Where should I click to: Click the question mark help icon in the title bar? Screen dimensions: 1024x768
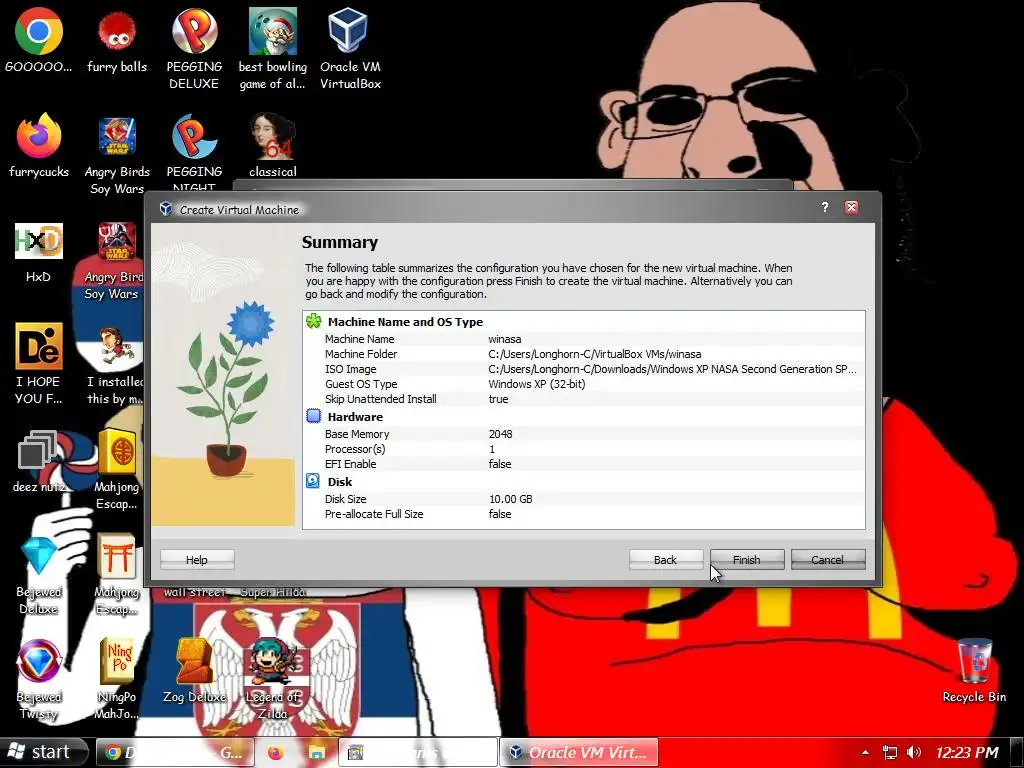click(825, 208)
